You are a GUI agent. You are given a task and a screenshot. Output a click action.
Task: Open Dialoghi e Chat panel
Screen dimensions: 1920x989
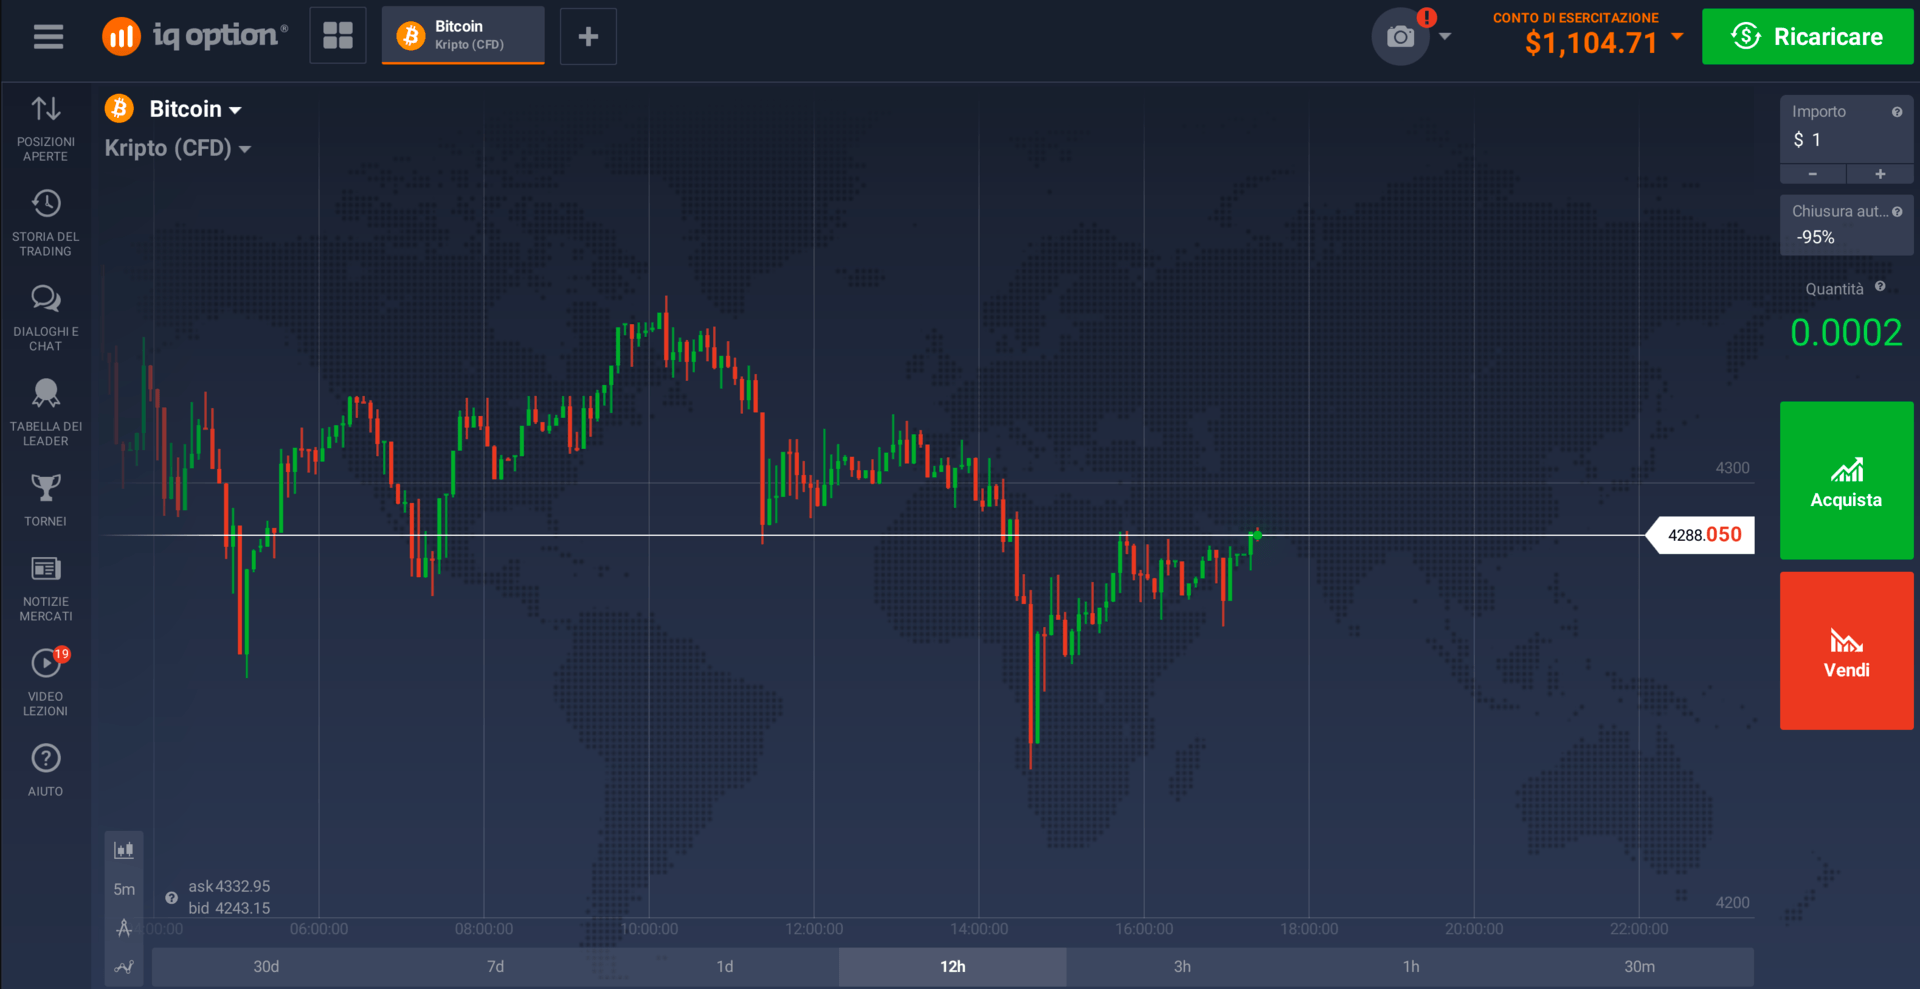(46, 318)
